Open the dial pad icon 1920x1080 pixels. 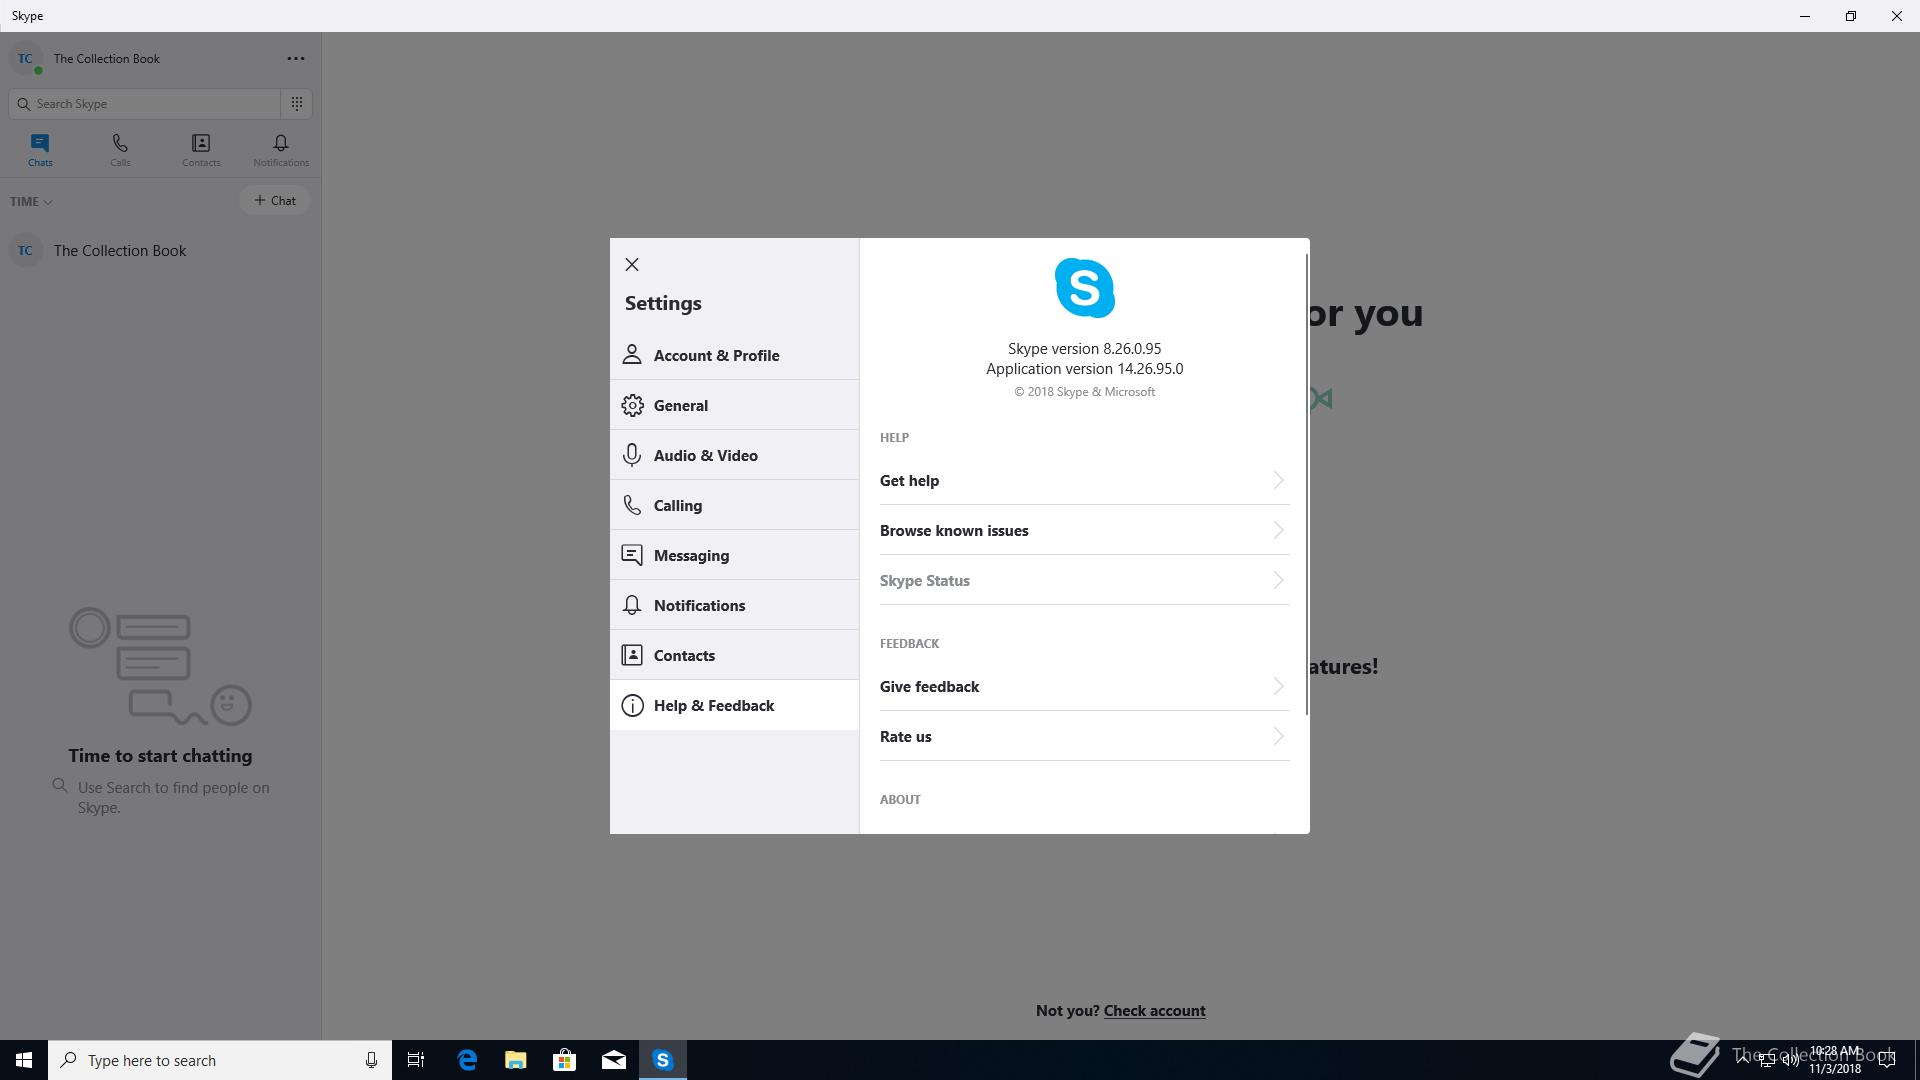(x=297, y=104)
